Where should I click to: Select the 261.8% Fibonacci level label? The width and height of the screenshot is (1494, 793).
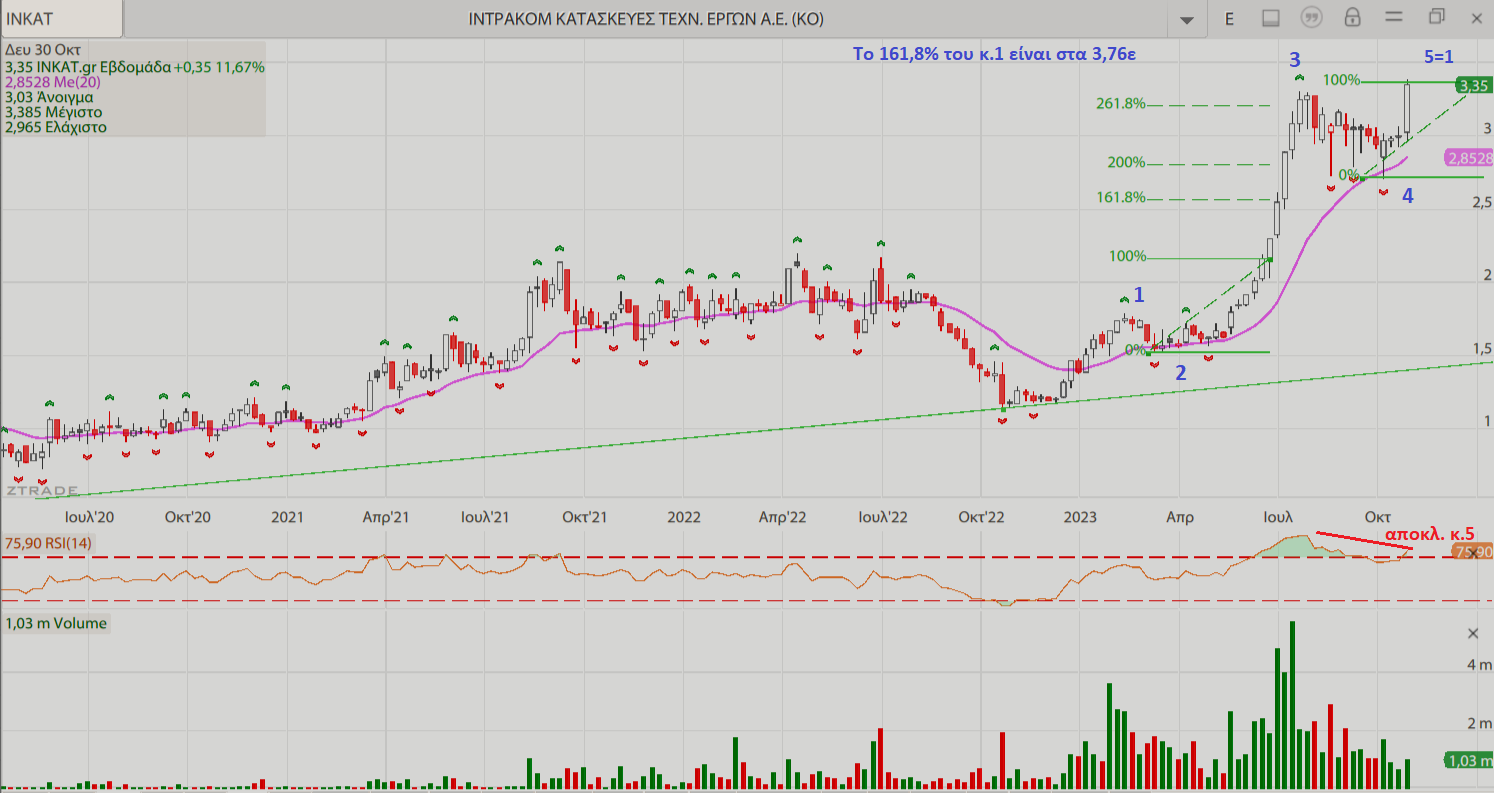(x=1120, y=104)
